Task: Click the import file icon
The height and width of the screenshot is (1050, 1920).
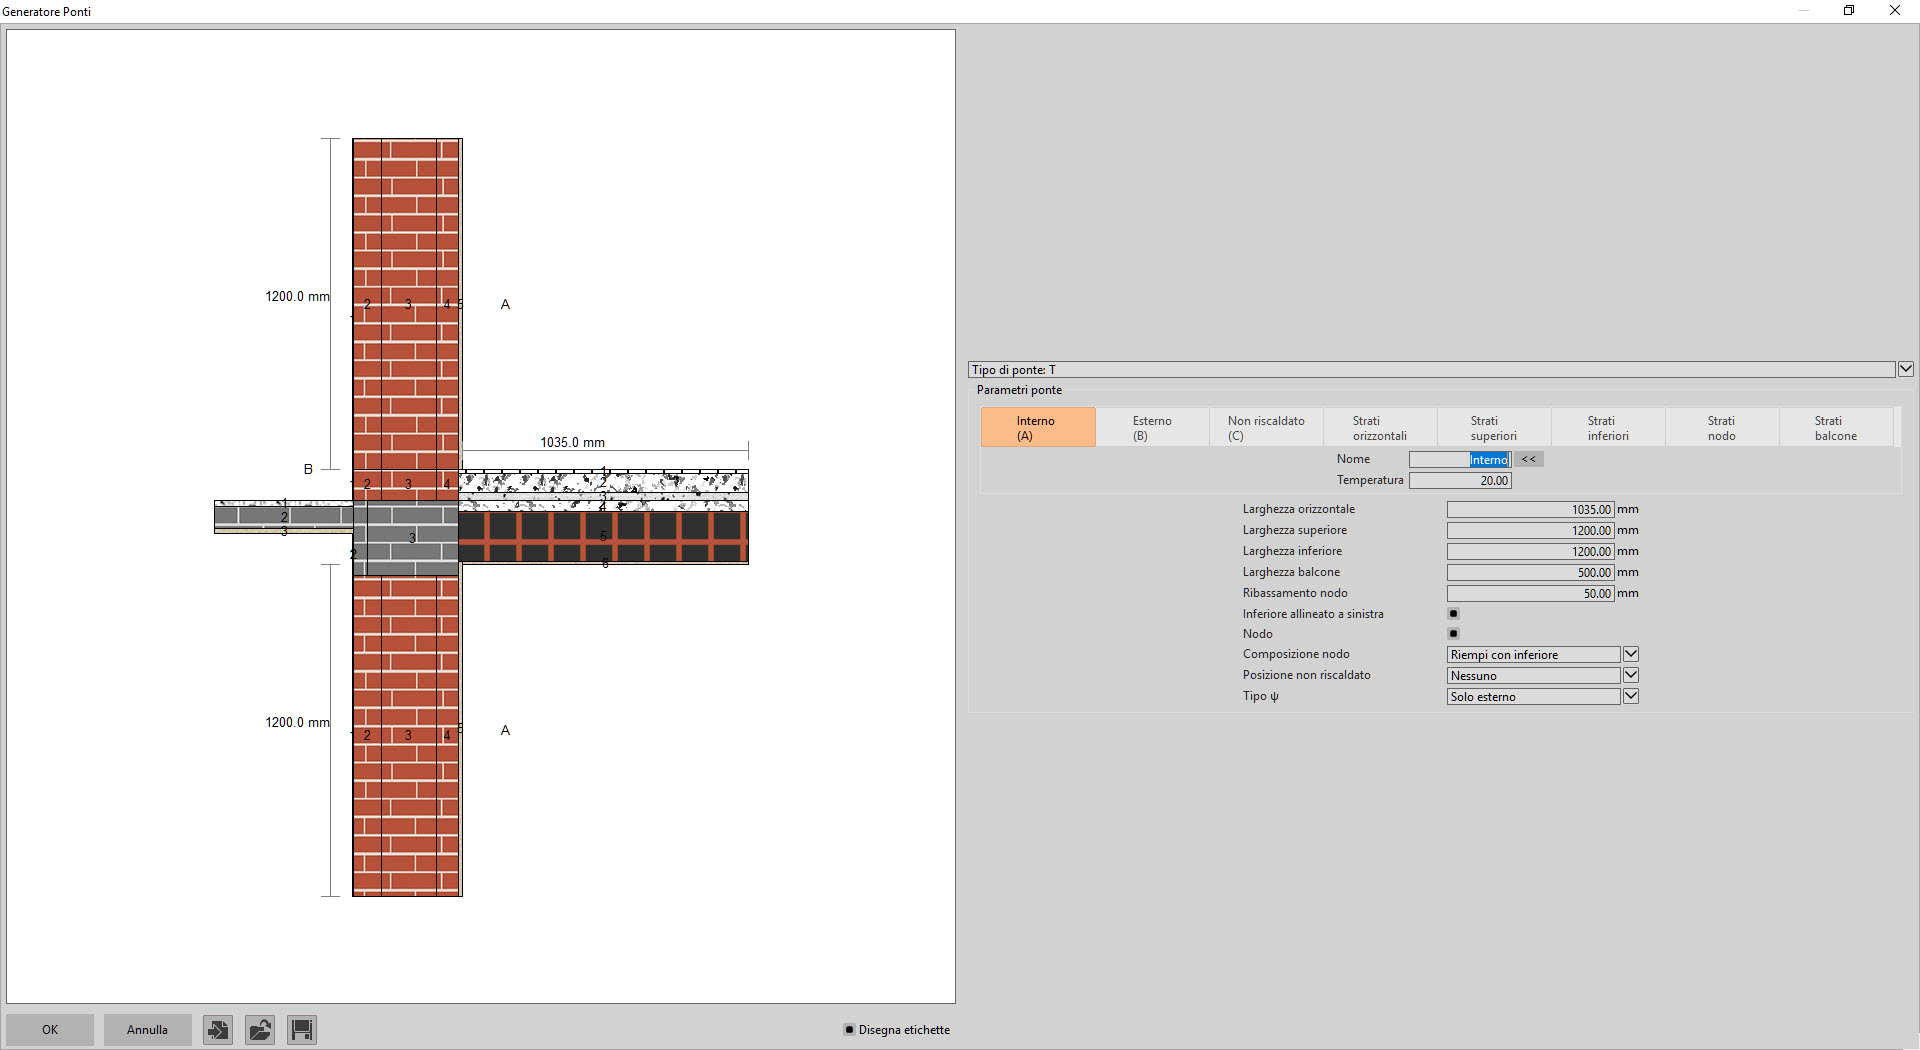Action: coord(218,1029)
